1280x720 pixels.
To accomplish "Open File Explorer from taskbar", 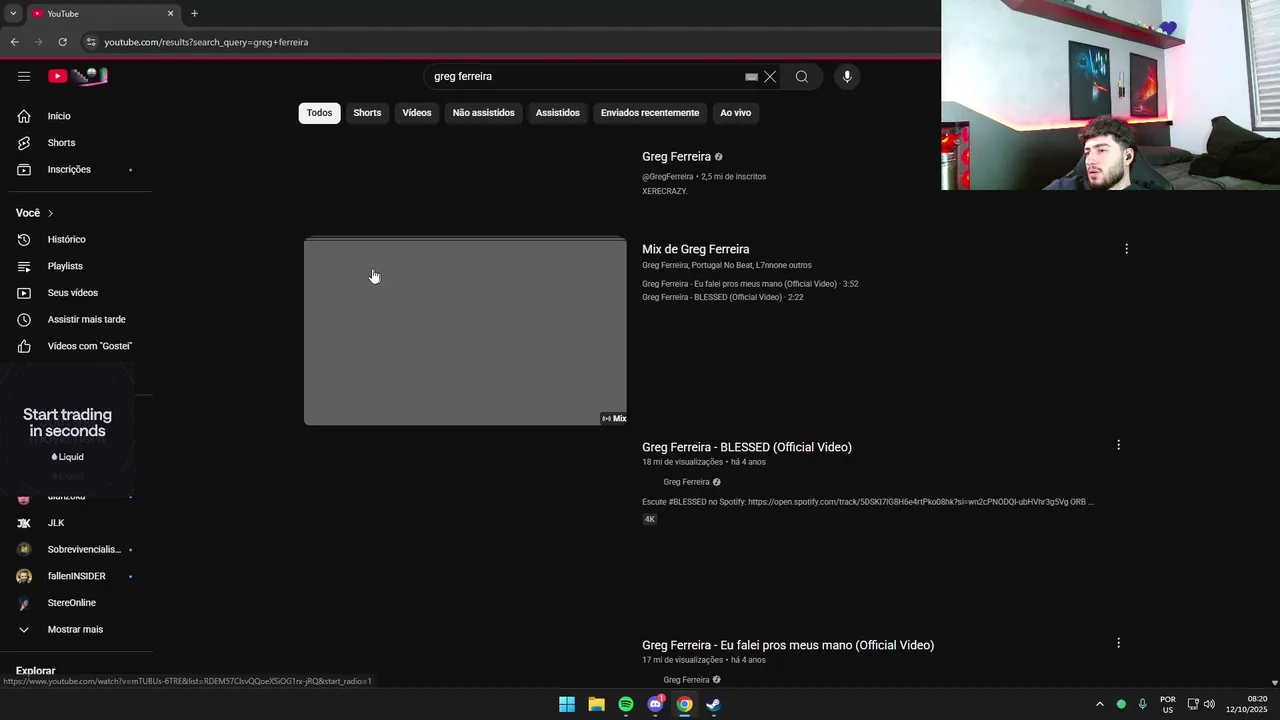I will [x=596, y=704].
